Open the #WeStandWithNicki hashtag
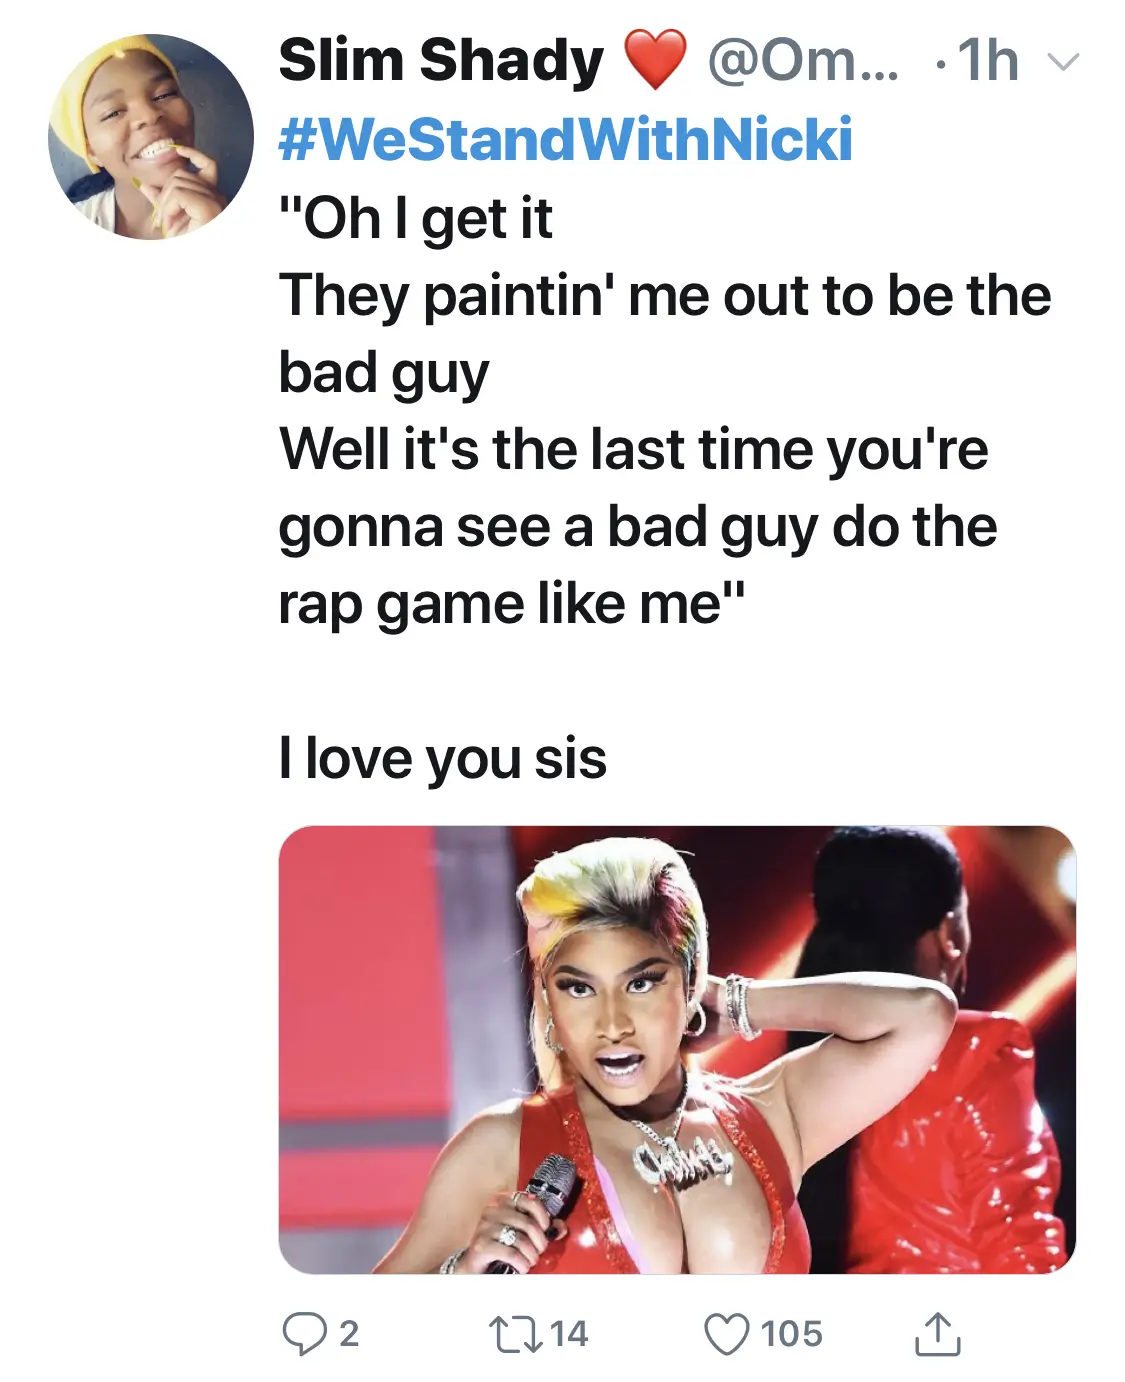Screen dimensions: 1125x1382 (x=565, y=138)
